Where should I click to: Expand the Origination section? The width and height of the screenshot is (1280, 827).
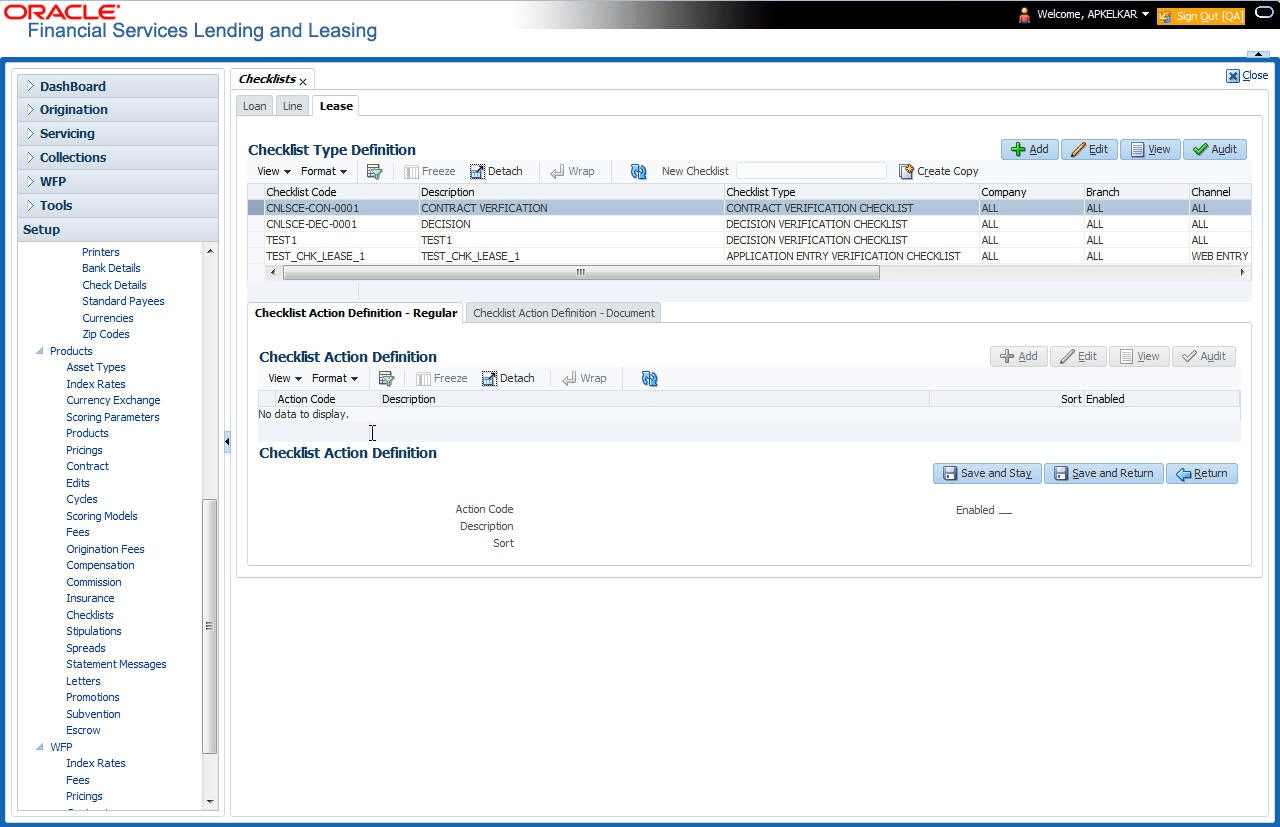[x=118, y=110]
